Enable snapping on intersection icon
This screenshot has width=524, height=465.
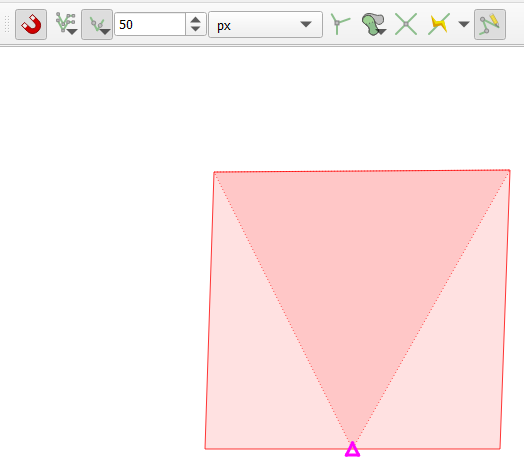tap(406, 24)
